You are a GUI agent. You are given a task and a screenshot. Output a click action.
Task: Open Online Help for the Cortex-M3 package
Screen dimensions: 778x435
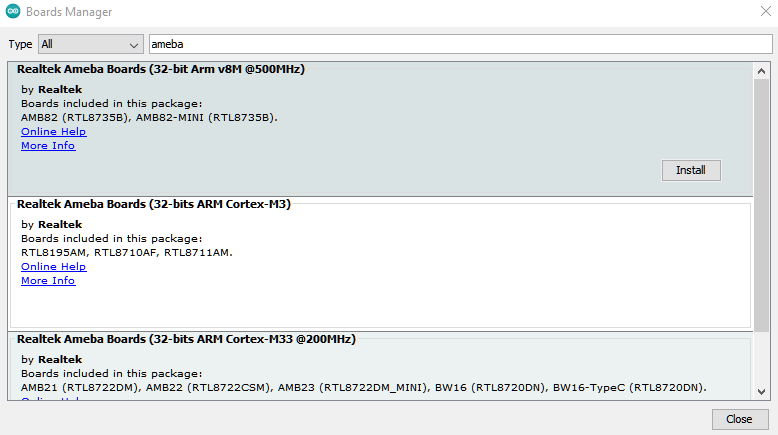[x=53, y=267]
